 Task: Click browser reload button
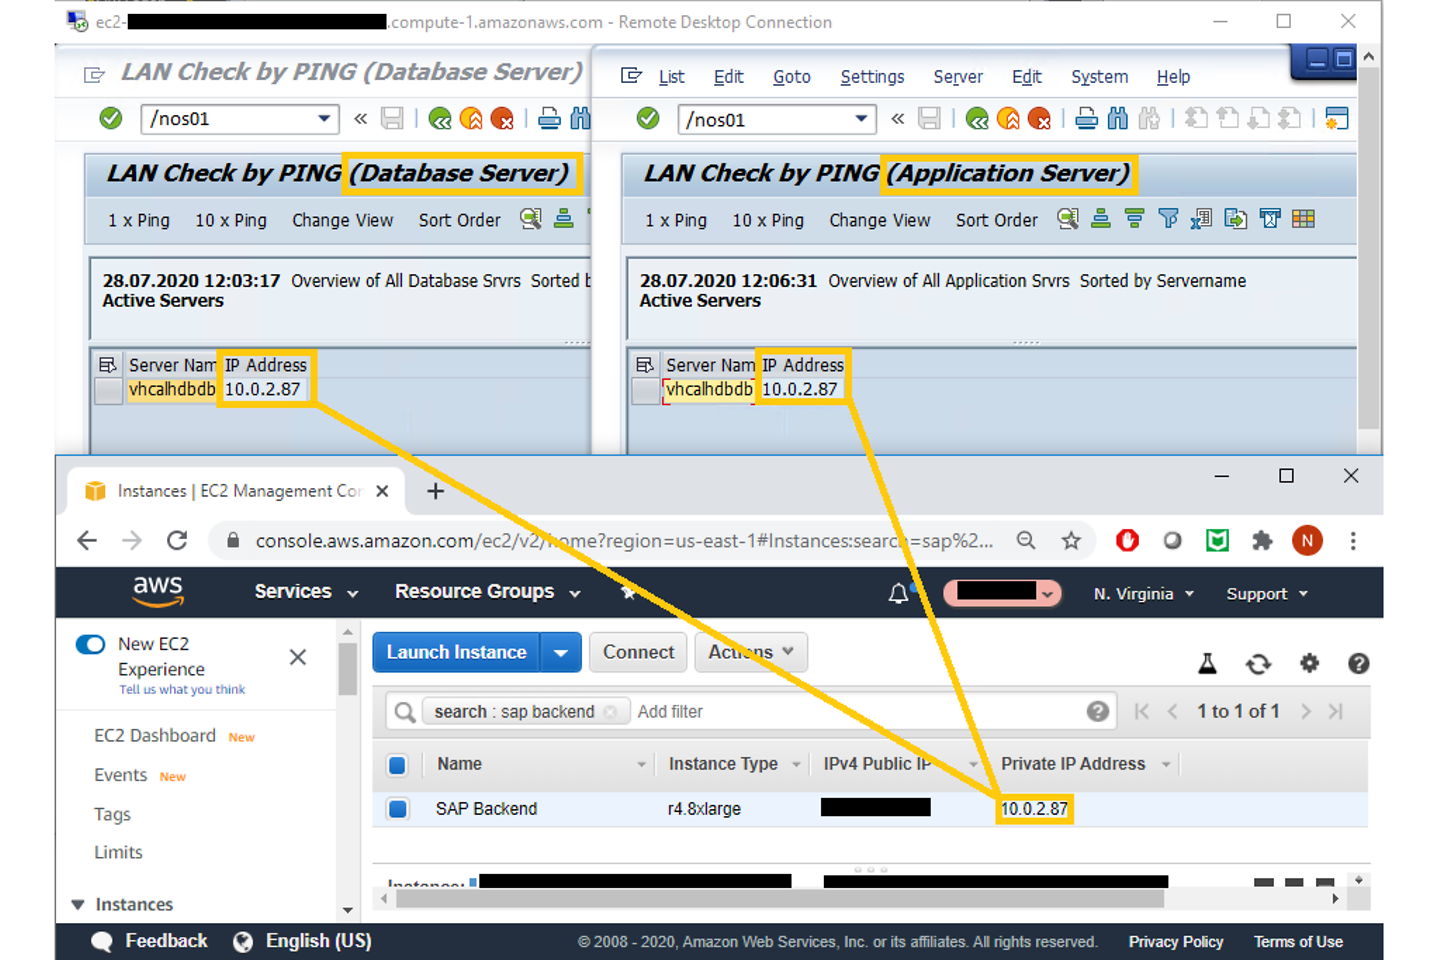(x=177, y=541)
